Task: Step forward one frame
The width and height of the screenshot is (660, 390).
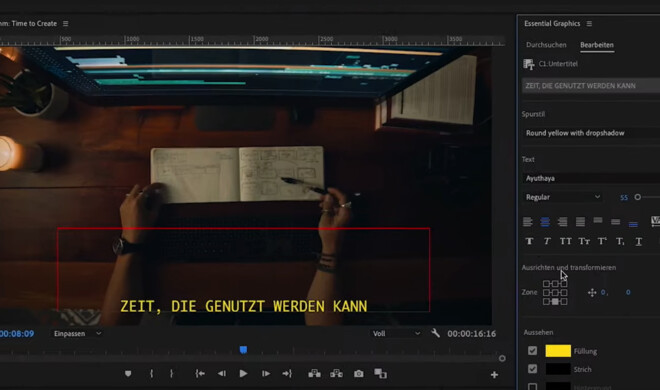Action: coord(266,374)
